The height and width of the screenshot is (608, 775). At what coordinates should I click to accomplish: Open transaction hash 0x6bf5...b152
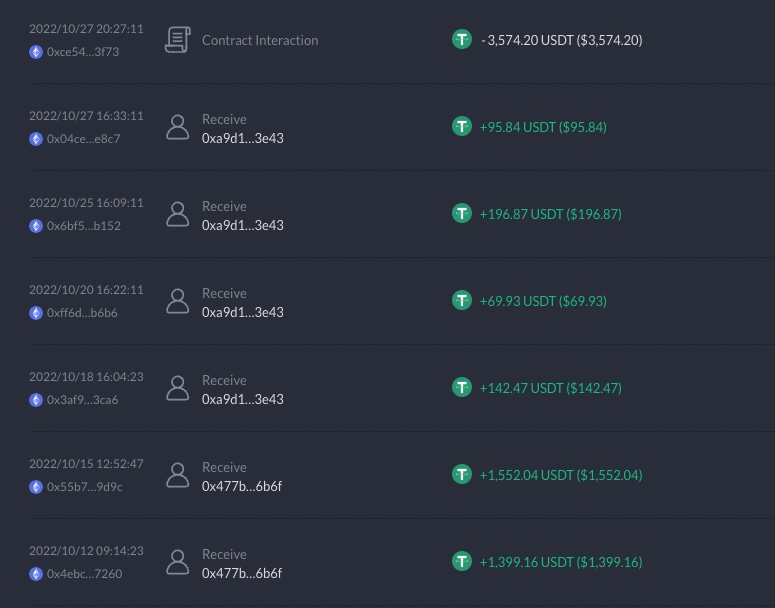[x=84, y=226]
